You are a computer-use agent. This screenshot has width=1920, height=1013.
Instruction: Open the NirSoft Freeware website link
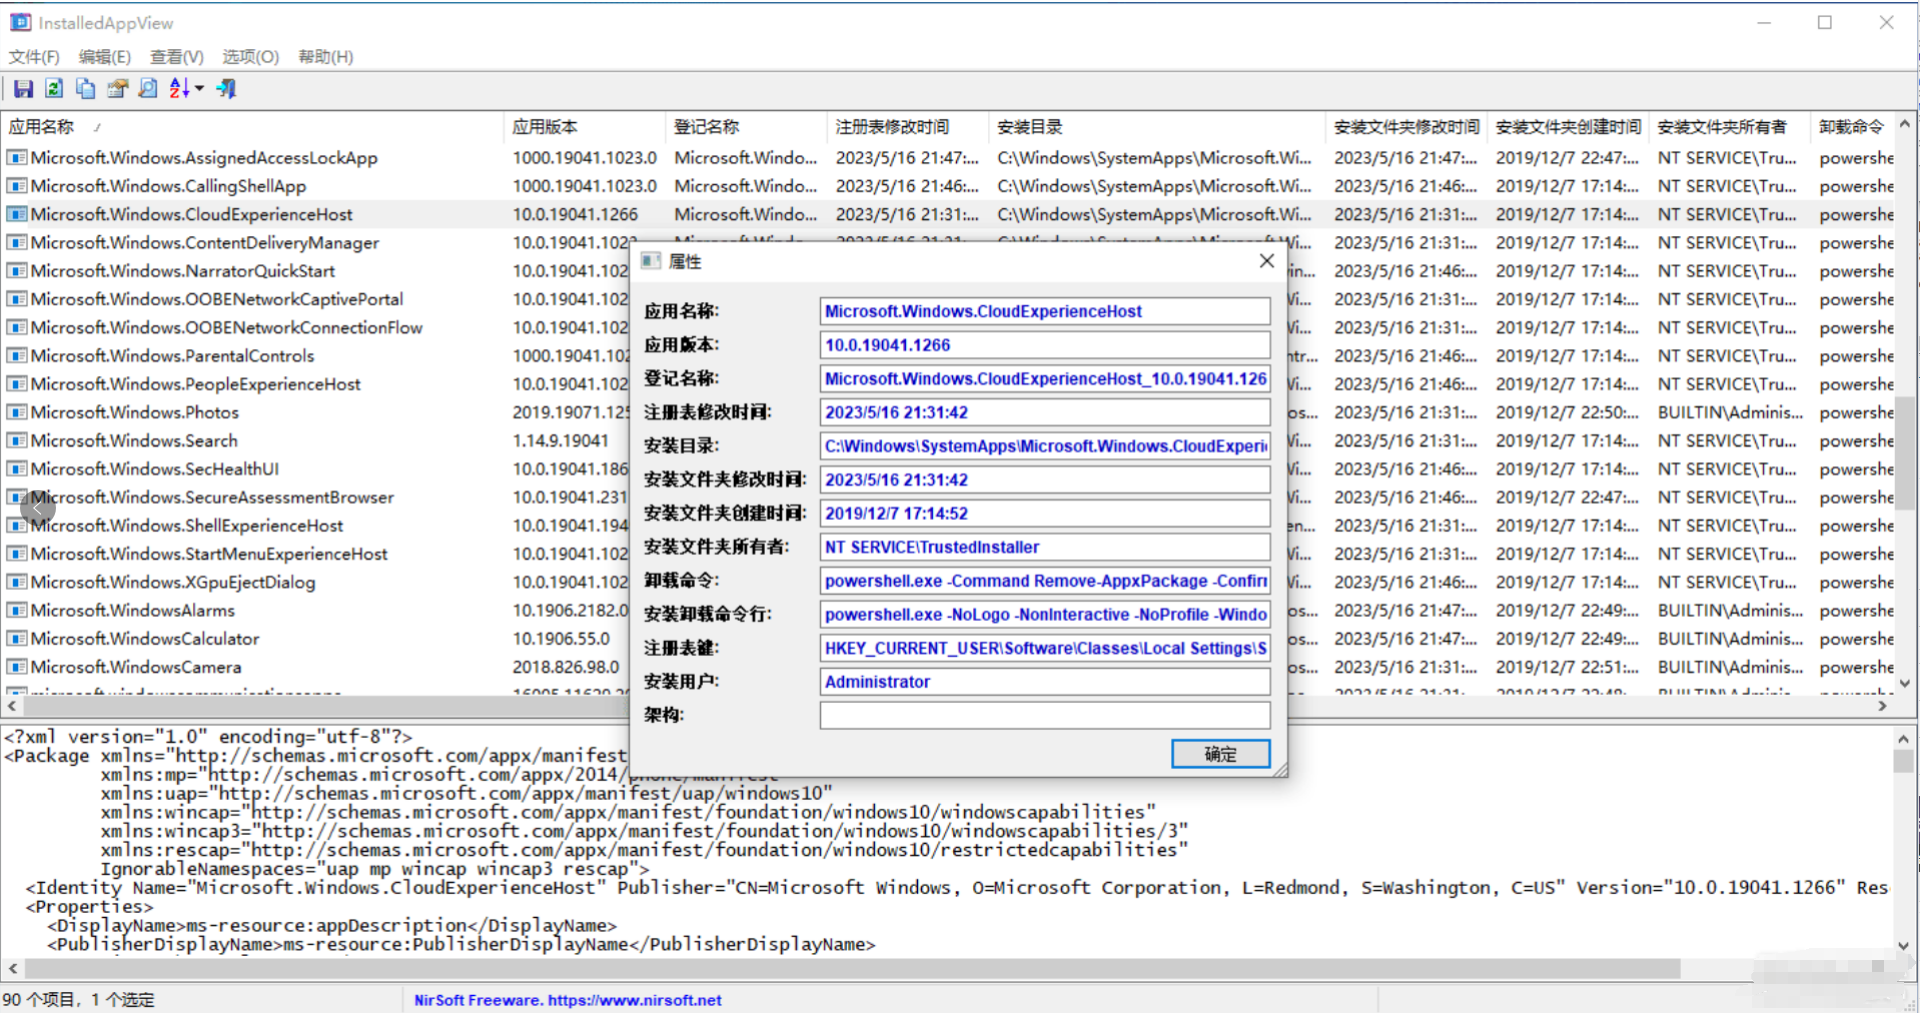[567, 999]
